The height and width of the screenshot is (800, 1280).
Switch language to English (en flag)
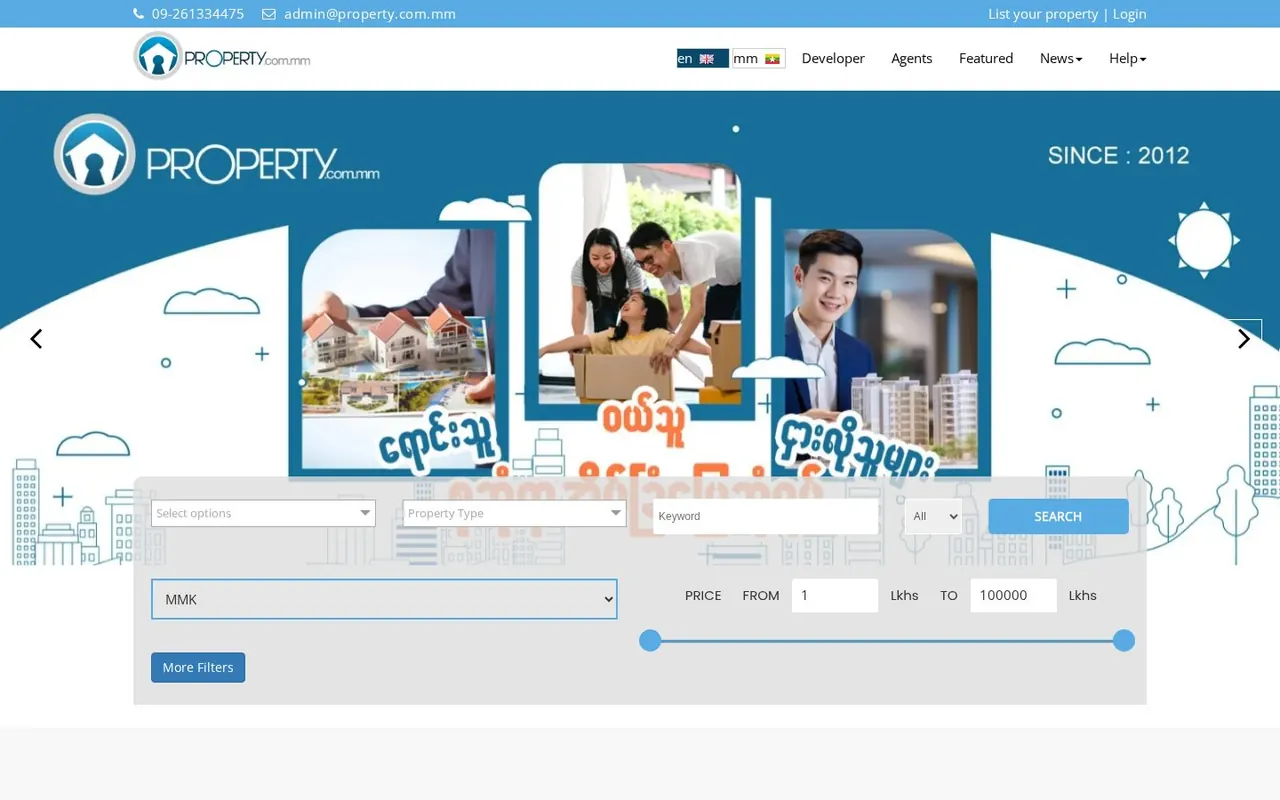point(702,58)
